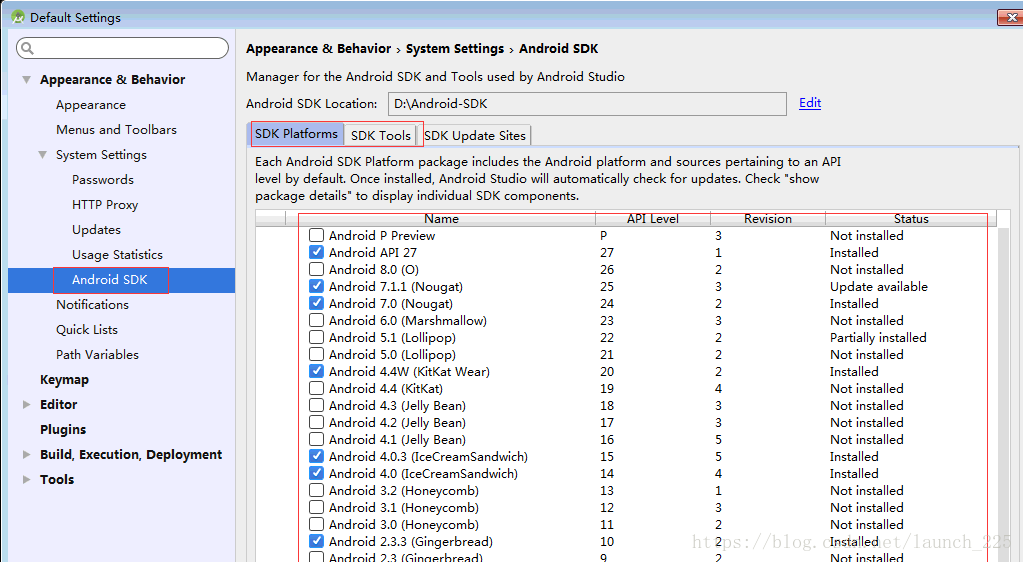Focus the settings search field
The image size is (1023, 562).
[x=123, y=48]
